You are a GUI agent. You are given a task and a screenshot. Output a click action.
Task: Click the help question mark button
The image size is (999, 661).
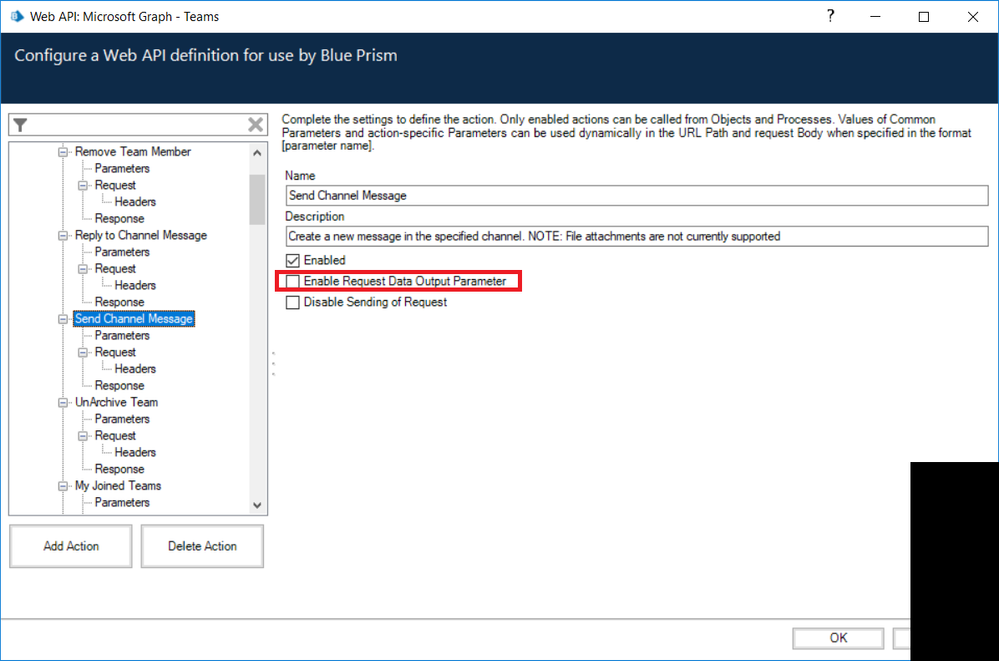click(x=830, y=16)
